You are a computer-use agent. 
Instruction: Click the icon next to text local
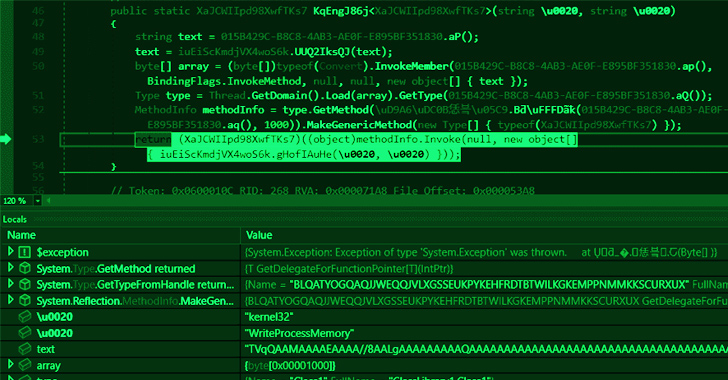[x=25, y=349]
